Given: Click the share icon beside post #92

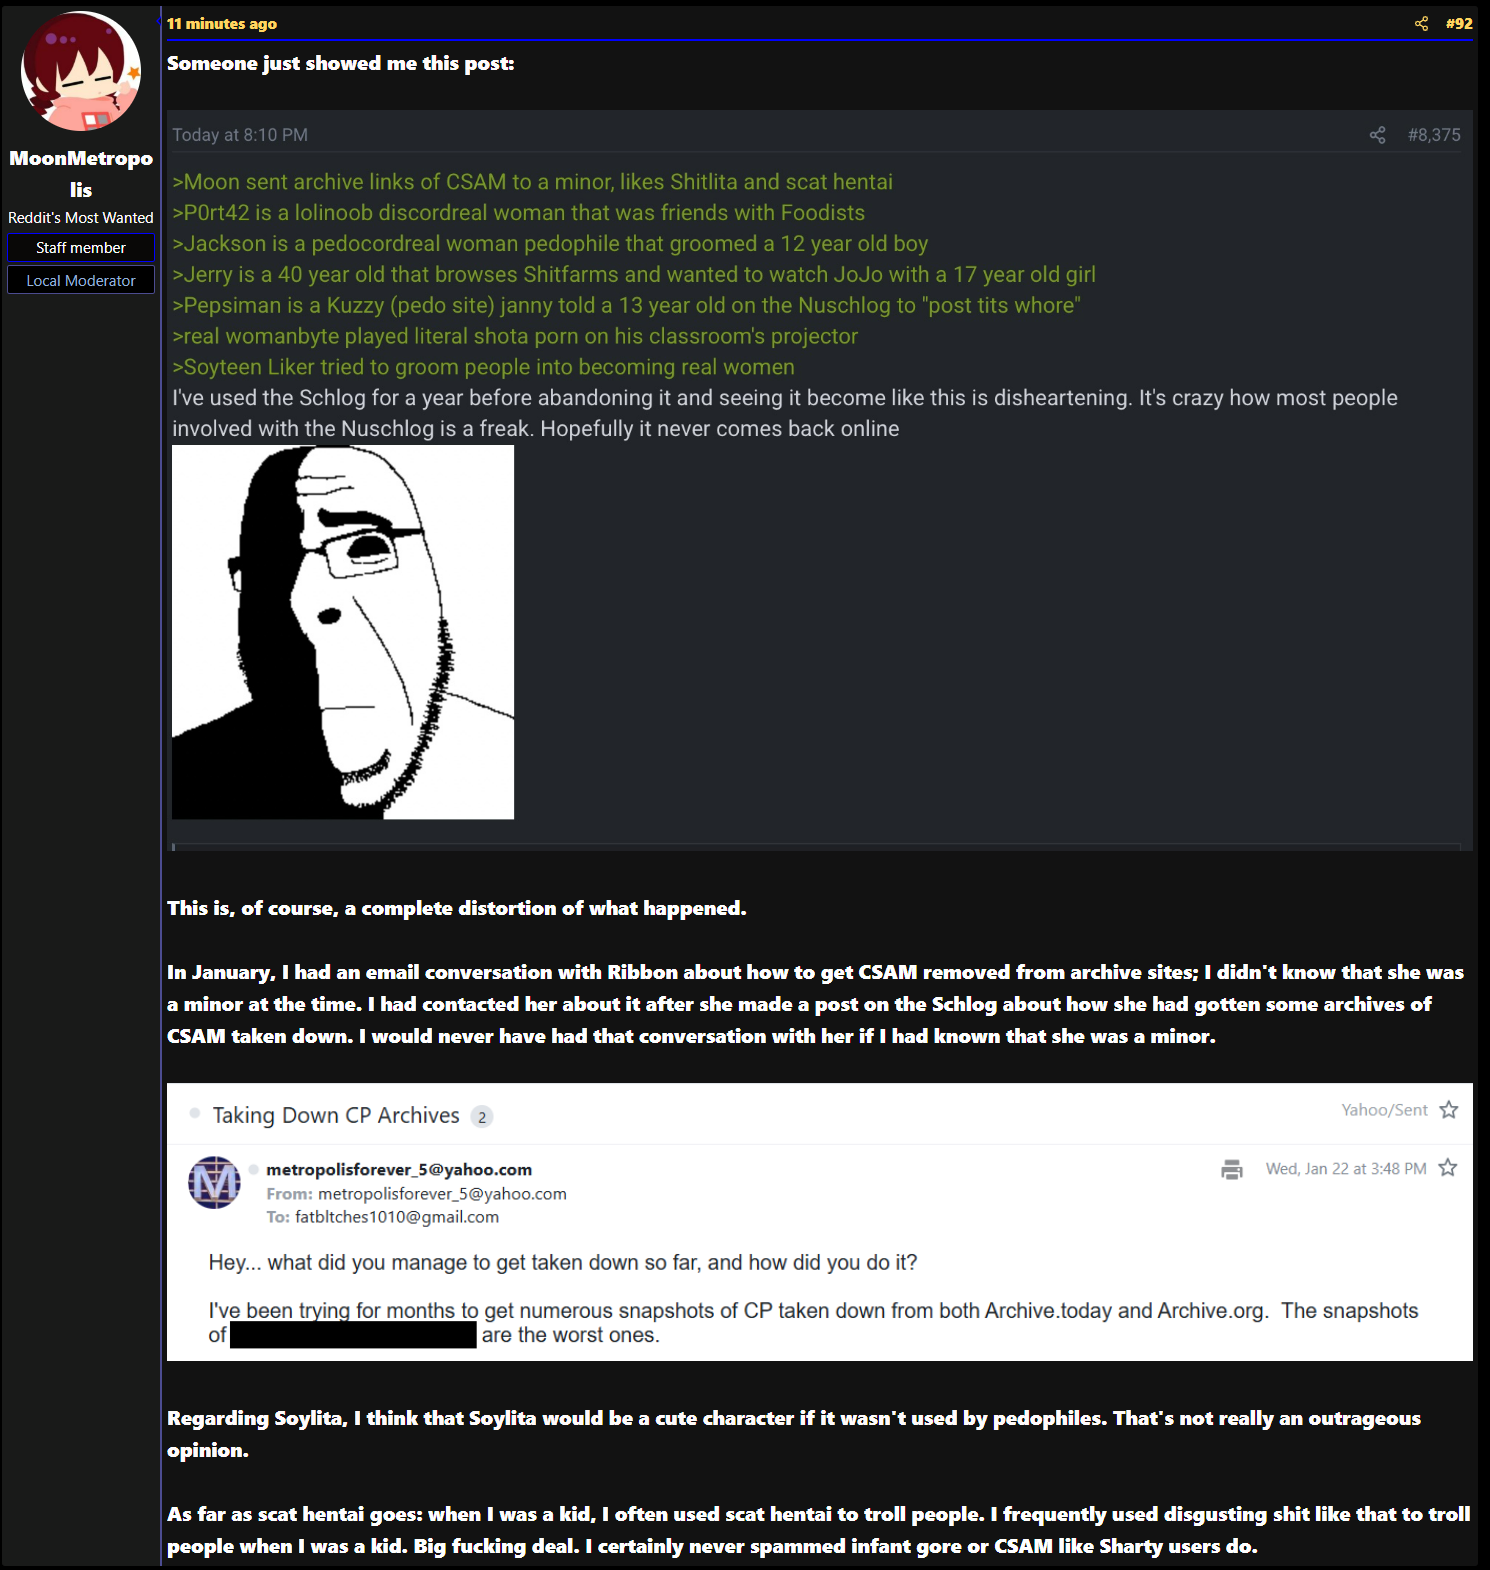Looking at the screenshot, I should coord(1421,23).
